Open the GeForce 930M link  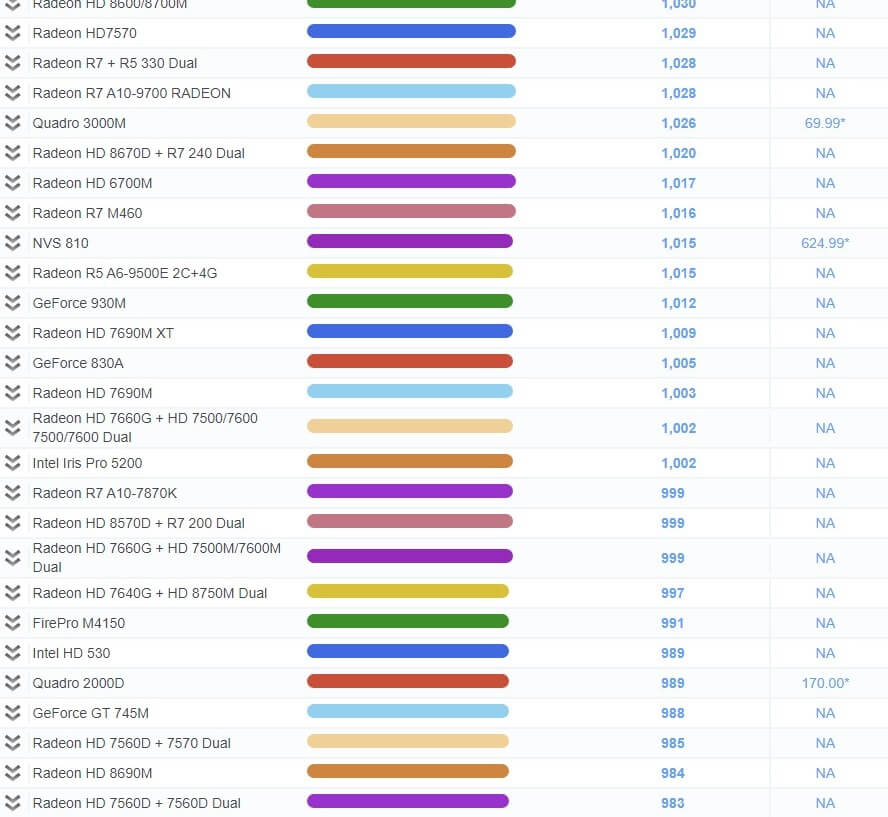79,303
